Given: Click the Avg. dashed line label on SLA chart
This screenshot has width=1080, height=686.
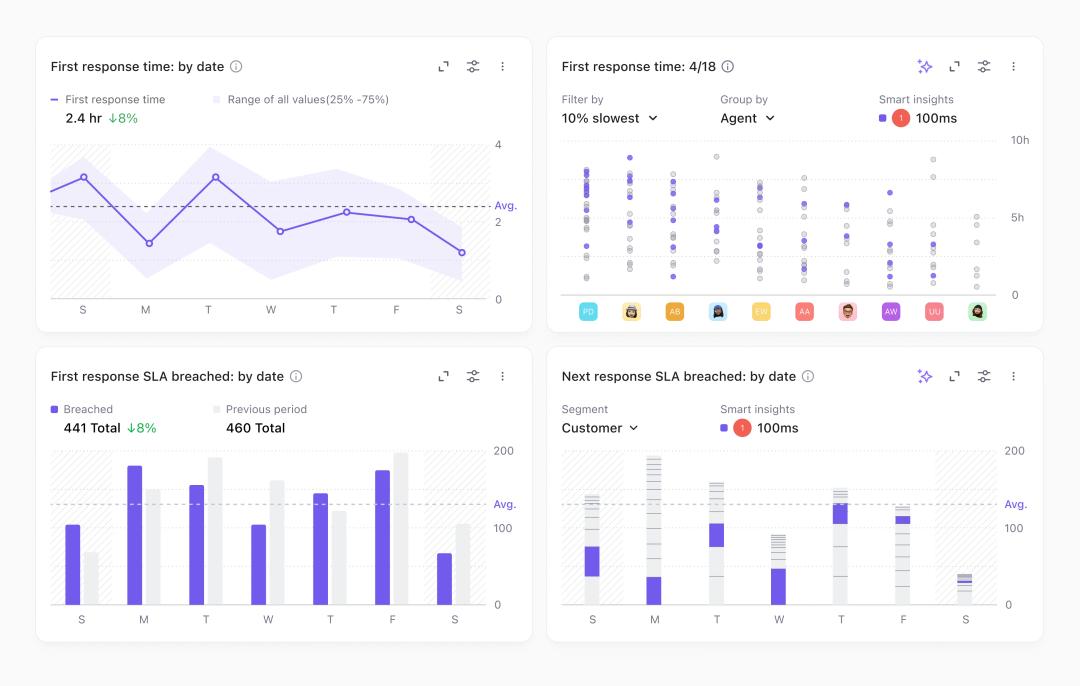Looking at the screenshot, I should [x=503, y=504].
